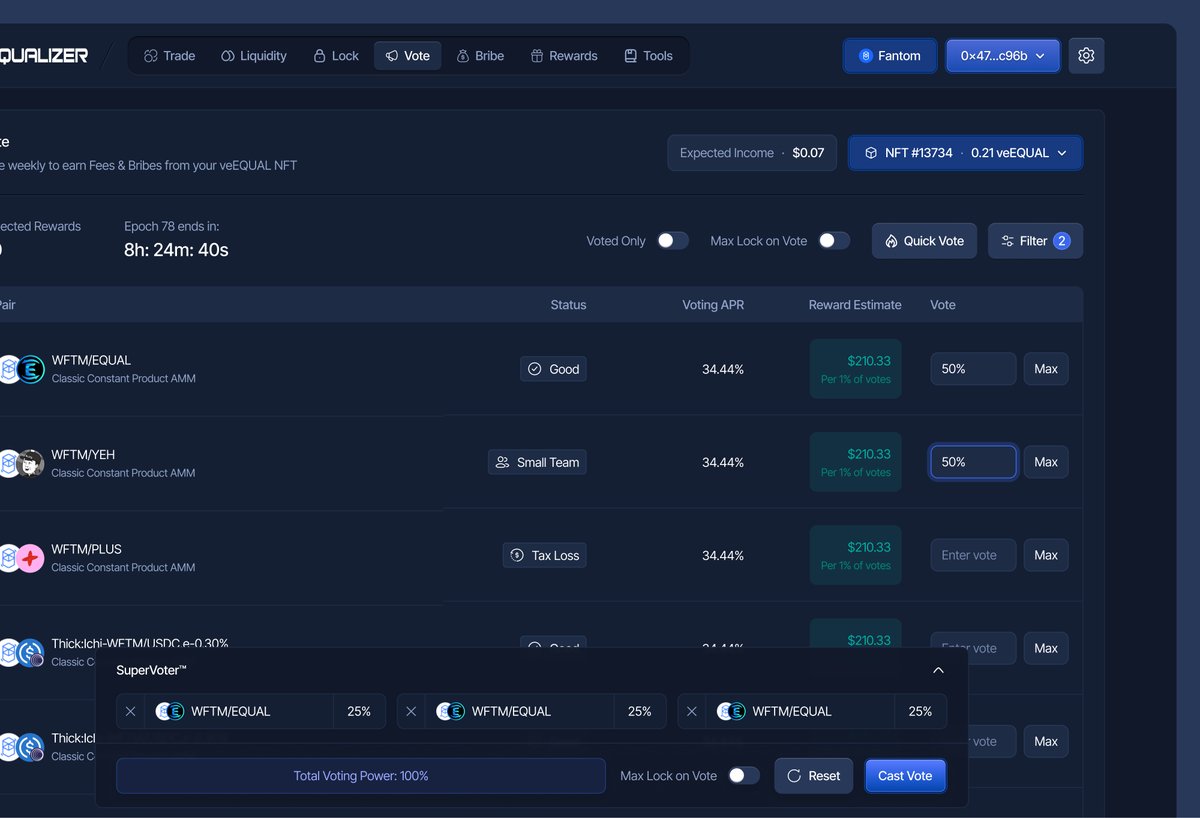Select the Vote tab
The width and height of the screenshot is (1200, 818).
pyautogui.click(x=407, y=56)
